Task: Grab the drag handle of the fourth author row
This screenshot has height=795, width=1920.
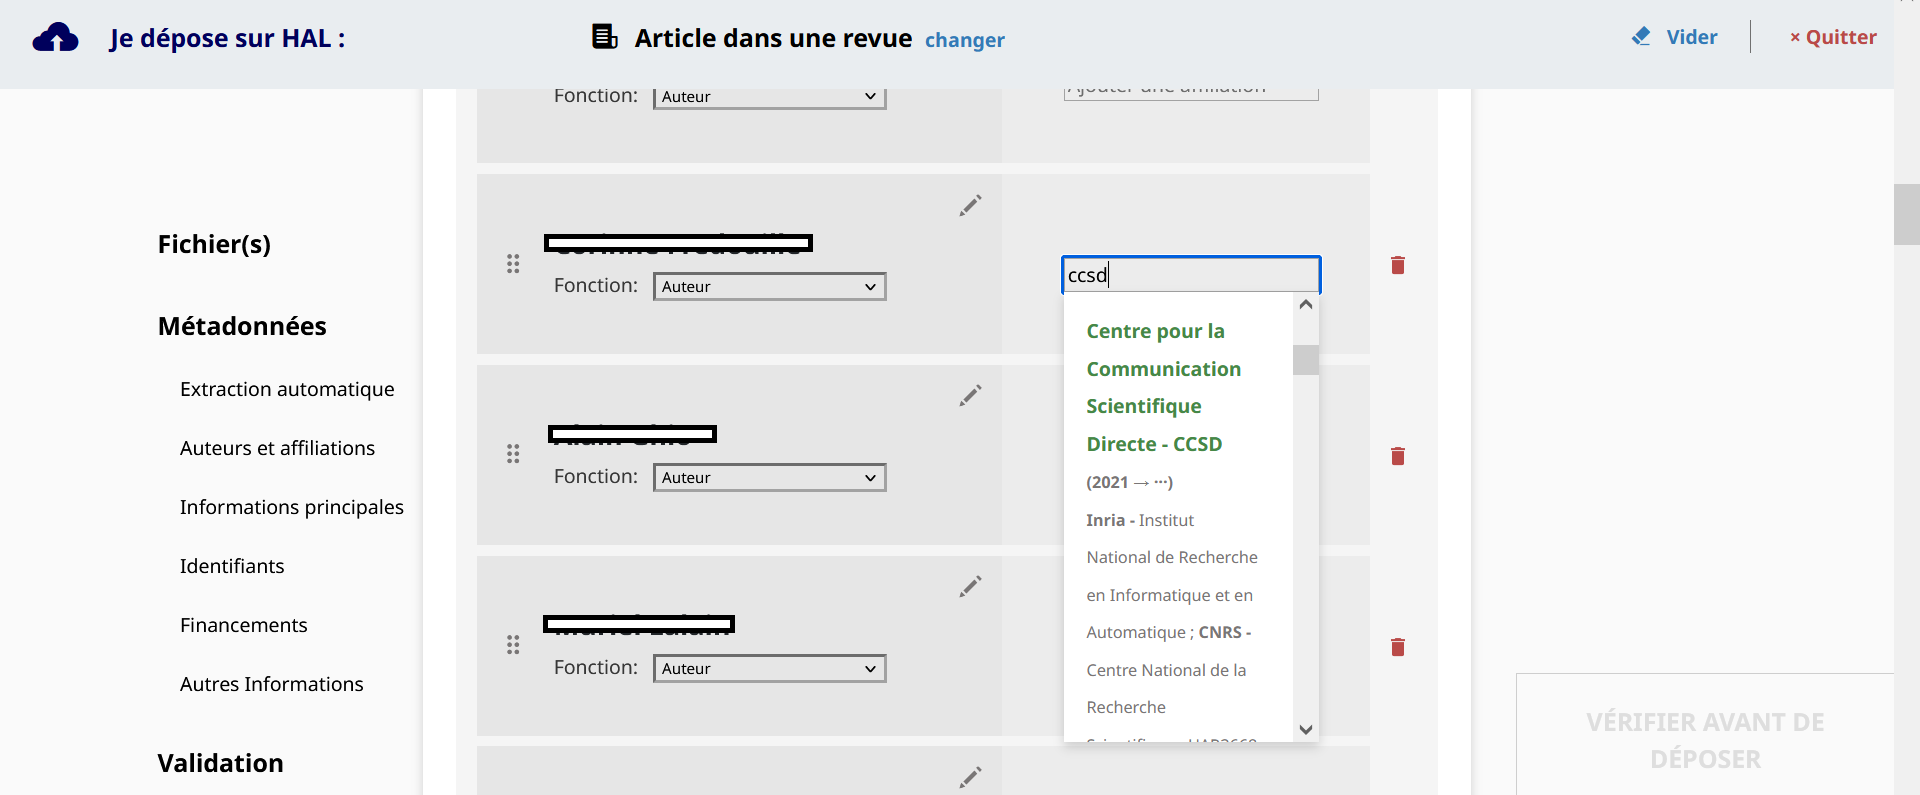Action: 513,645
